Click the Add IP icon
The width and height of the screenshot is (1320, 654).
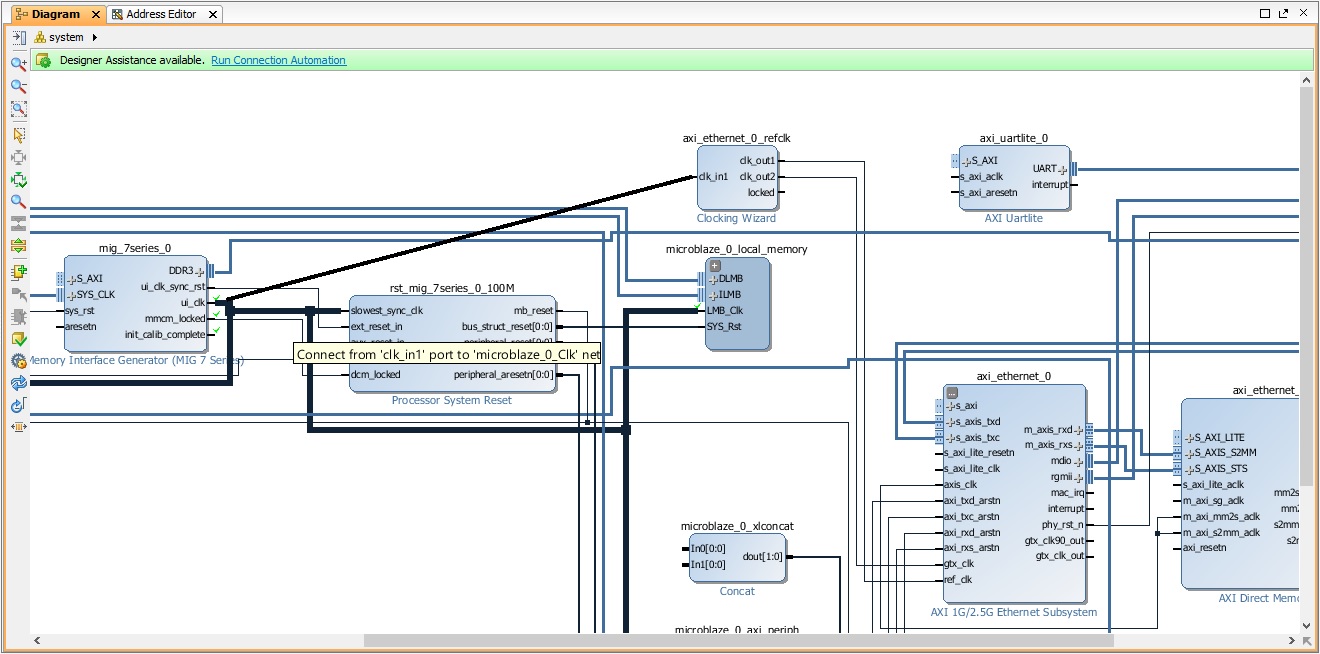[18, 272]
